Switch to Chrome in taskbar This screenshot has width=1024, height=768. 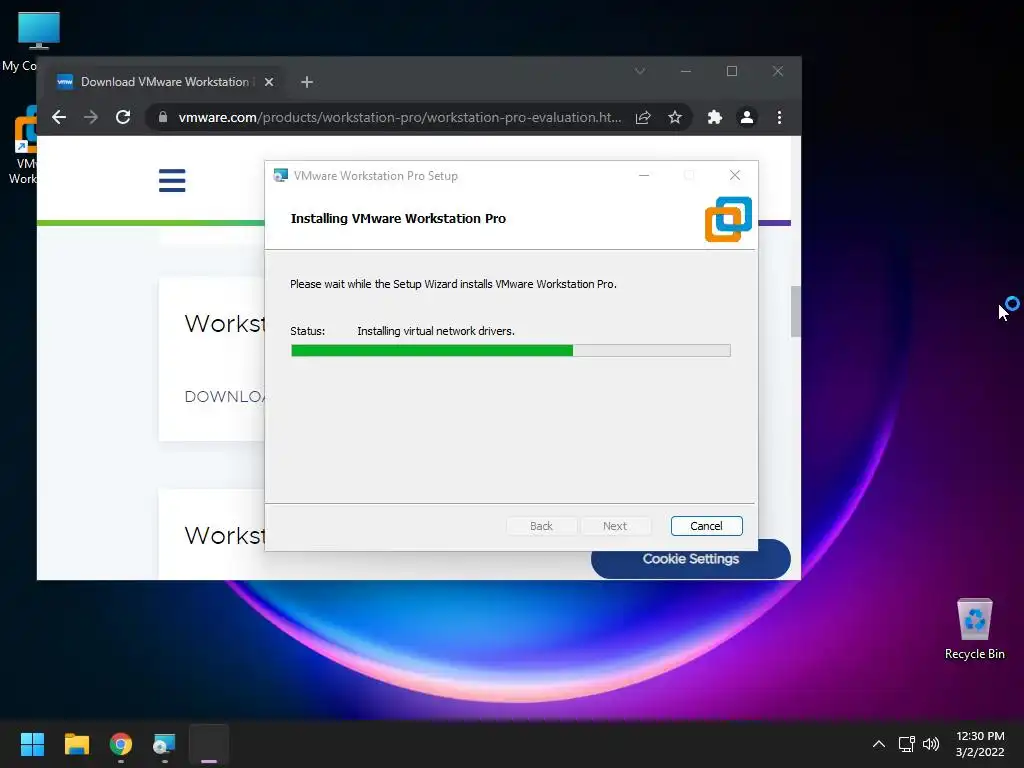point(121,744)
